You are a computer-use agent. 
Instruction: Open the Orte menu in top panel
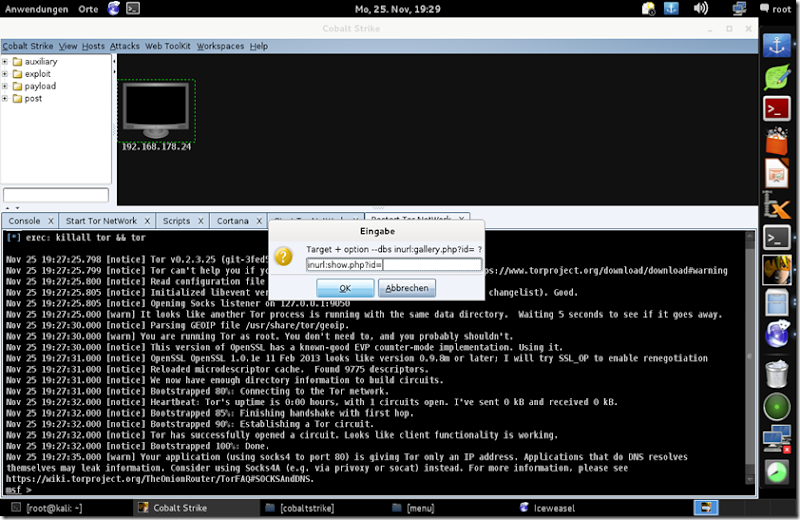tap(88, 9)
